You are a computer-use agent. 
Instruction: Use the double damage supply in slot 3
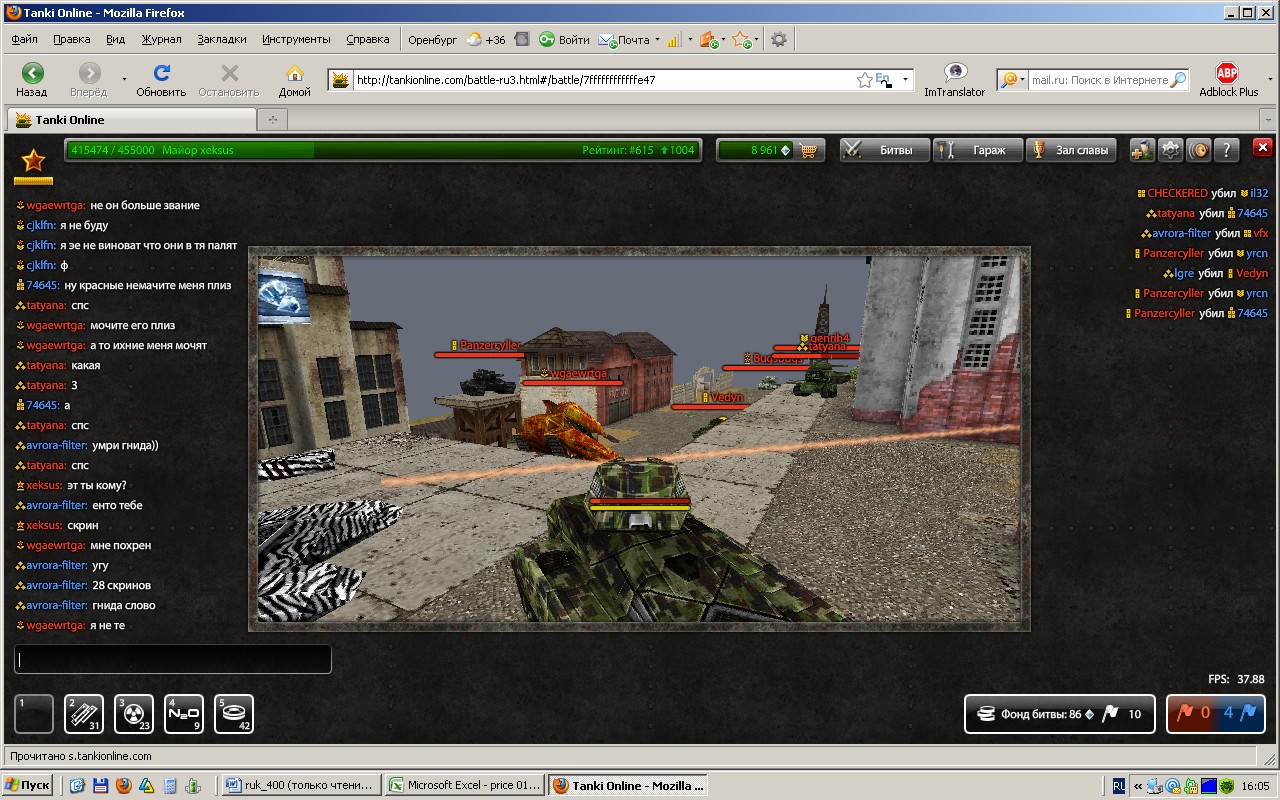(134, 714)
